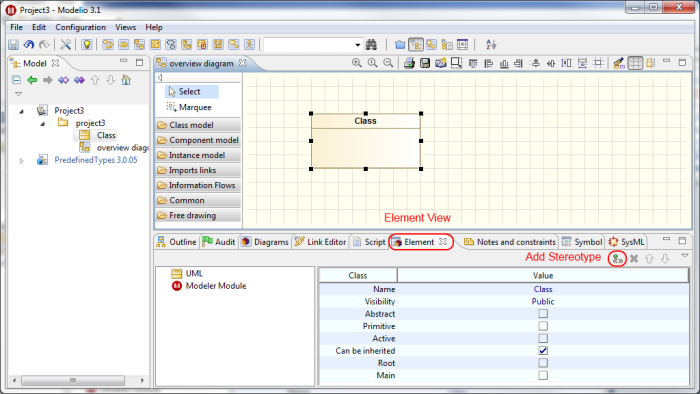Expand the Imports links palette group
The width and height of the screenshot is (700, 394).
198,170
